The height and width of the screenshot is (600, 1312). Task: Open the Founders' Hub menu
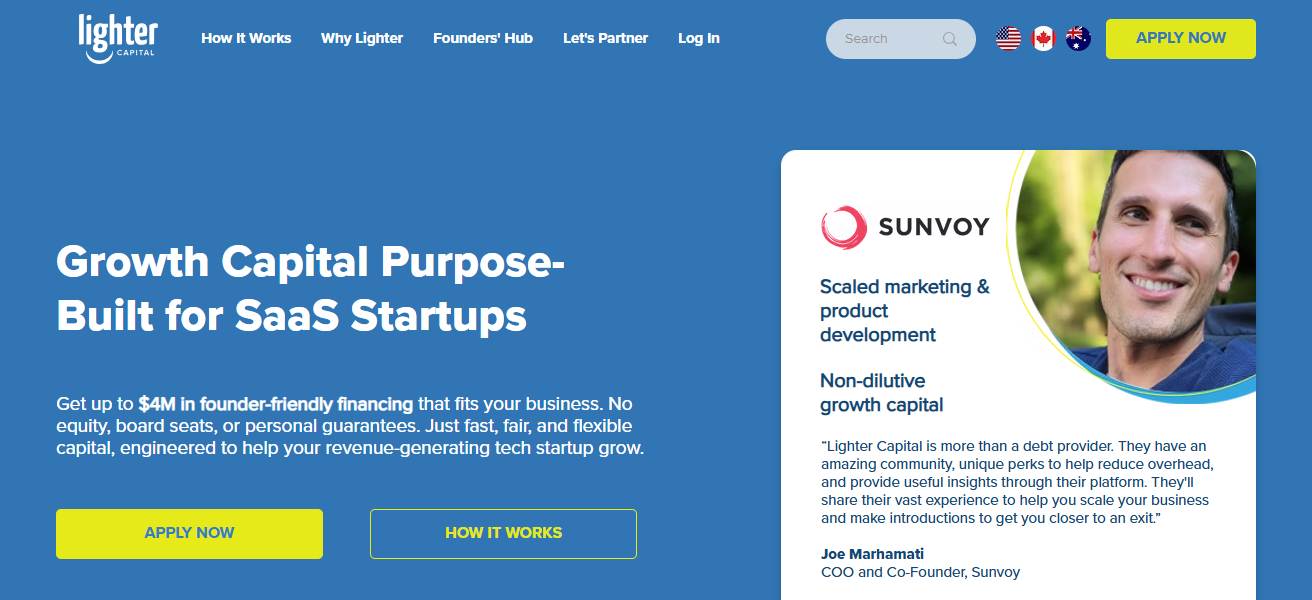click(483, 39)
